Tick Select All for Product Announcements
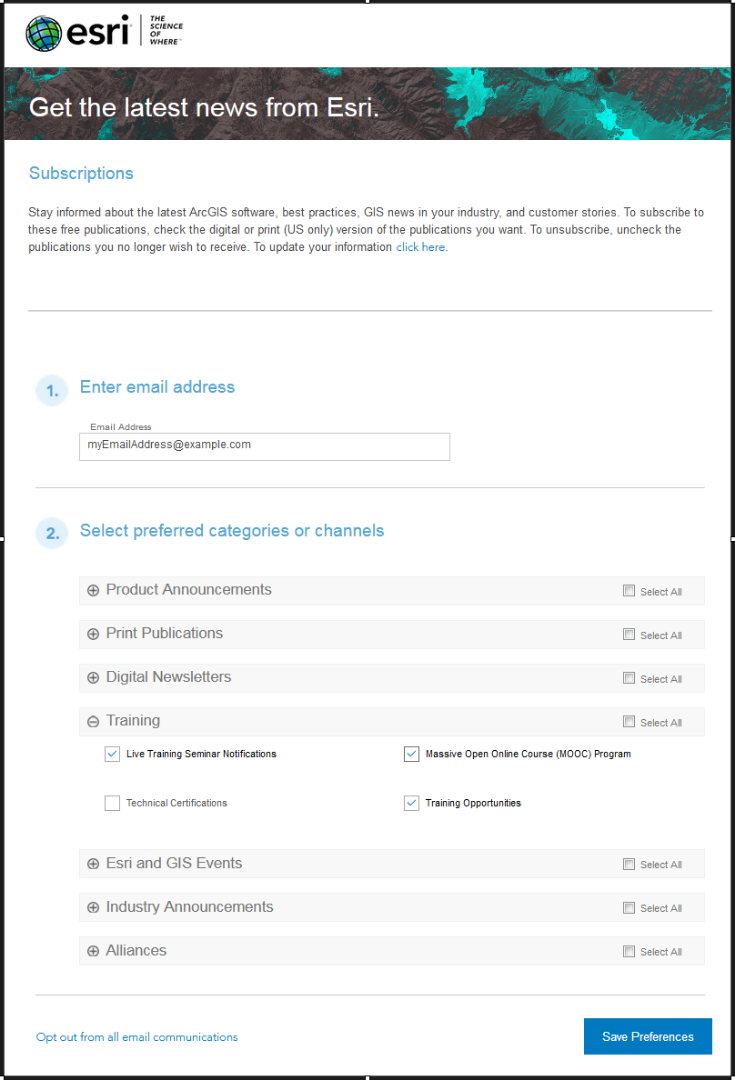The width and height of the screenshot is (735, 1080). pyautogui.click(x=629, y=590)
